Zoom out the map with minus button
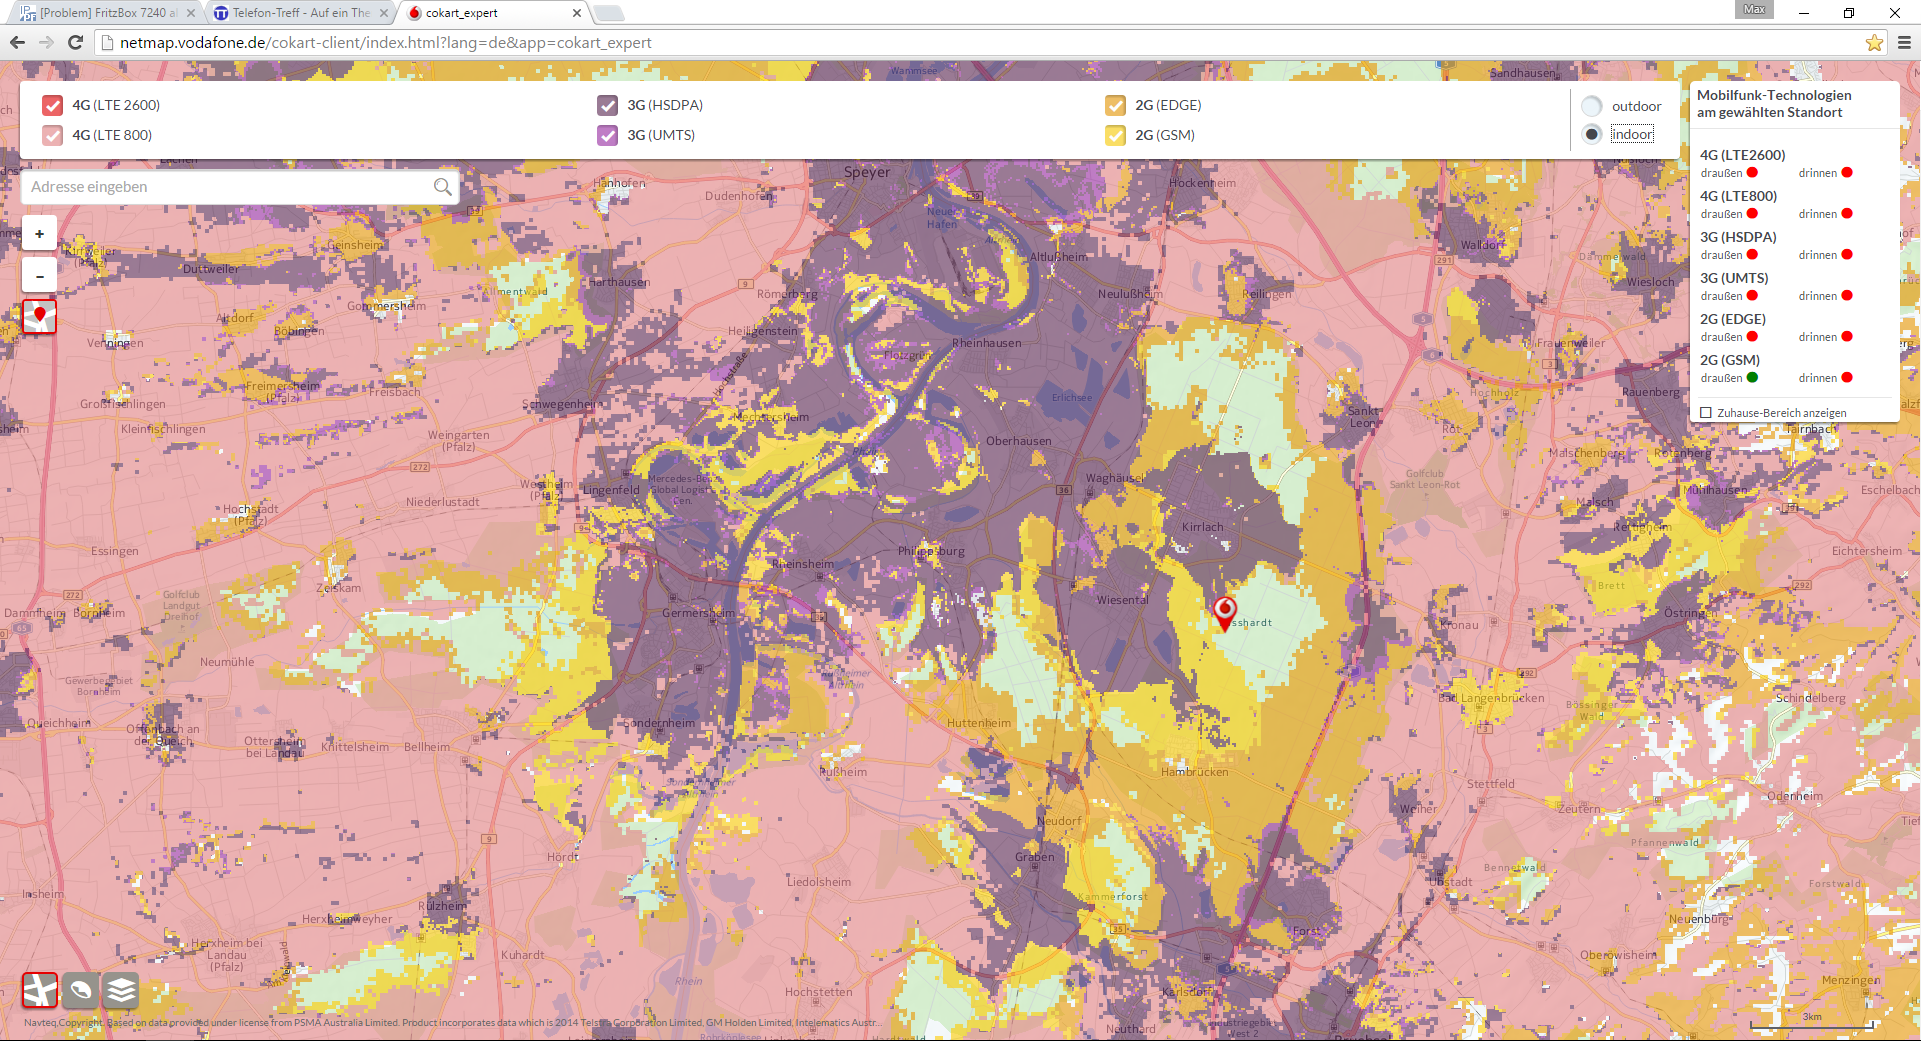1921x1041 pixels. pos(40,276)
